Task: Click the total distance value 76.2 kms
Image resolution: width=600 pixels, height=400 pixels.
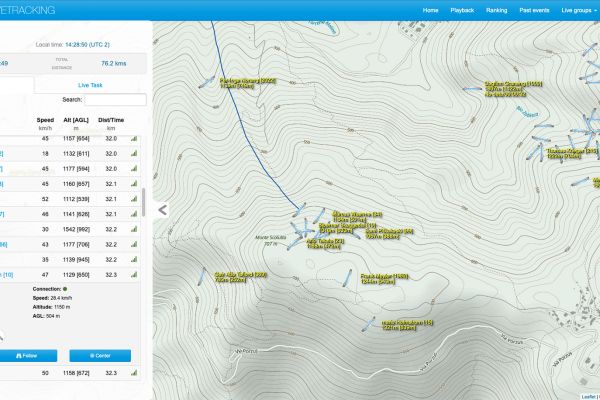Action: point(114,64)
